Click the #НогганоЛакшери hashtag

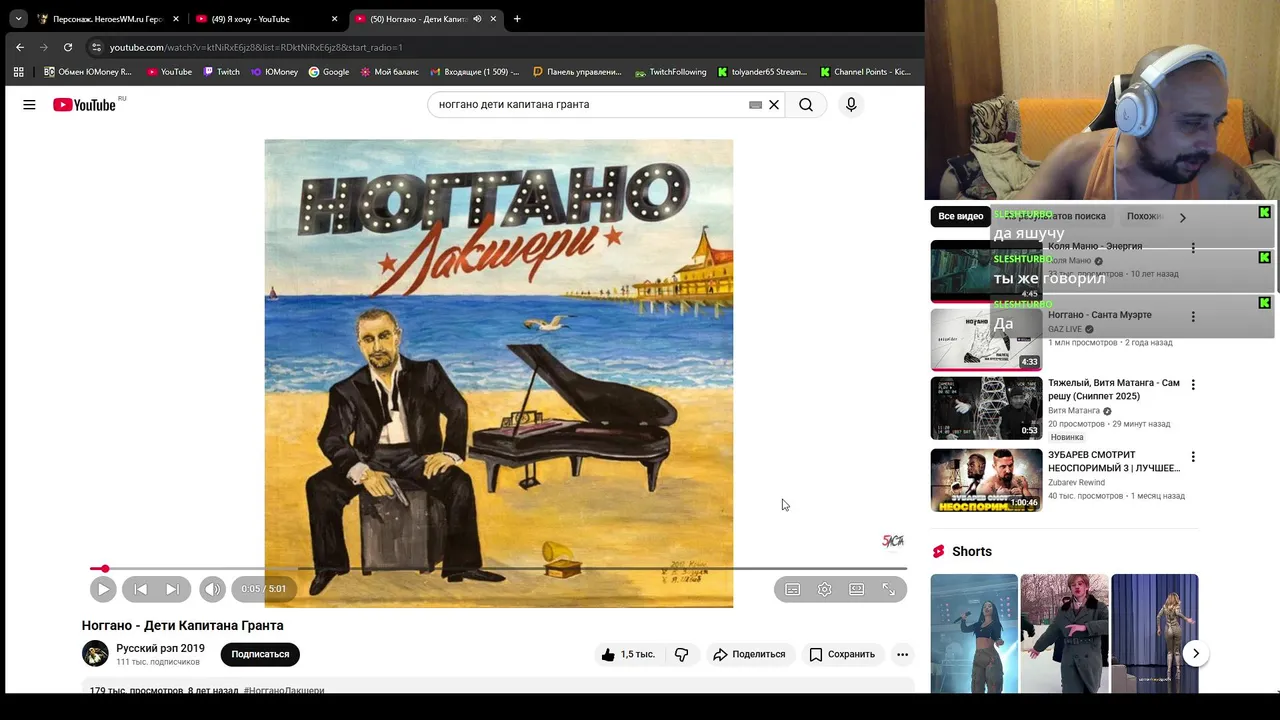coord(284,690)
